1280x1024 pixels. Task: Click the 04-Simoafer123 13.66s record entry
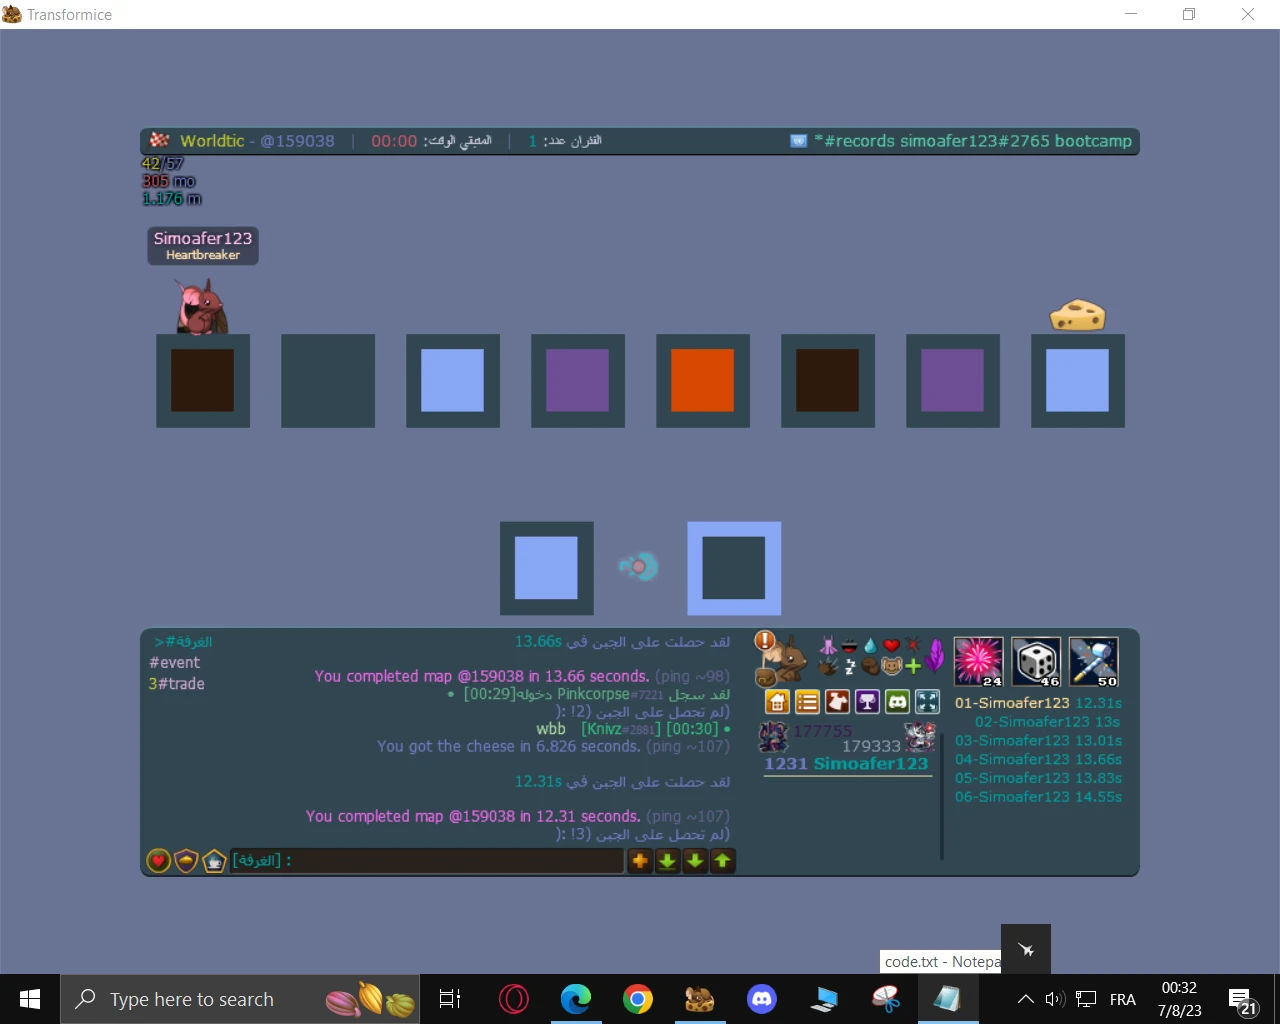coord(1038,760)
